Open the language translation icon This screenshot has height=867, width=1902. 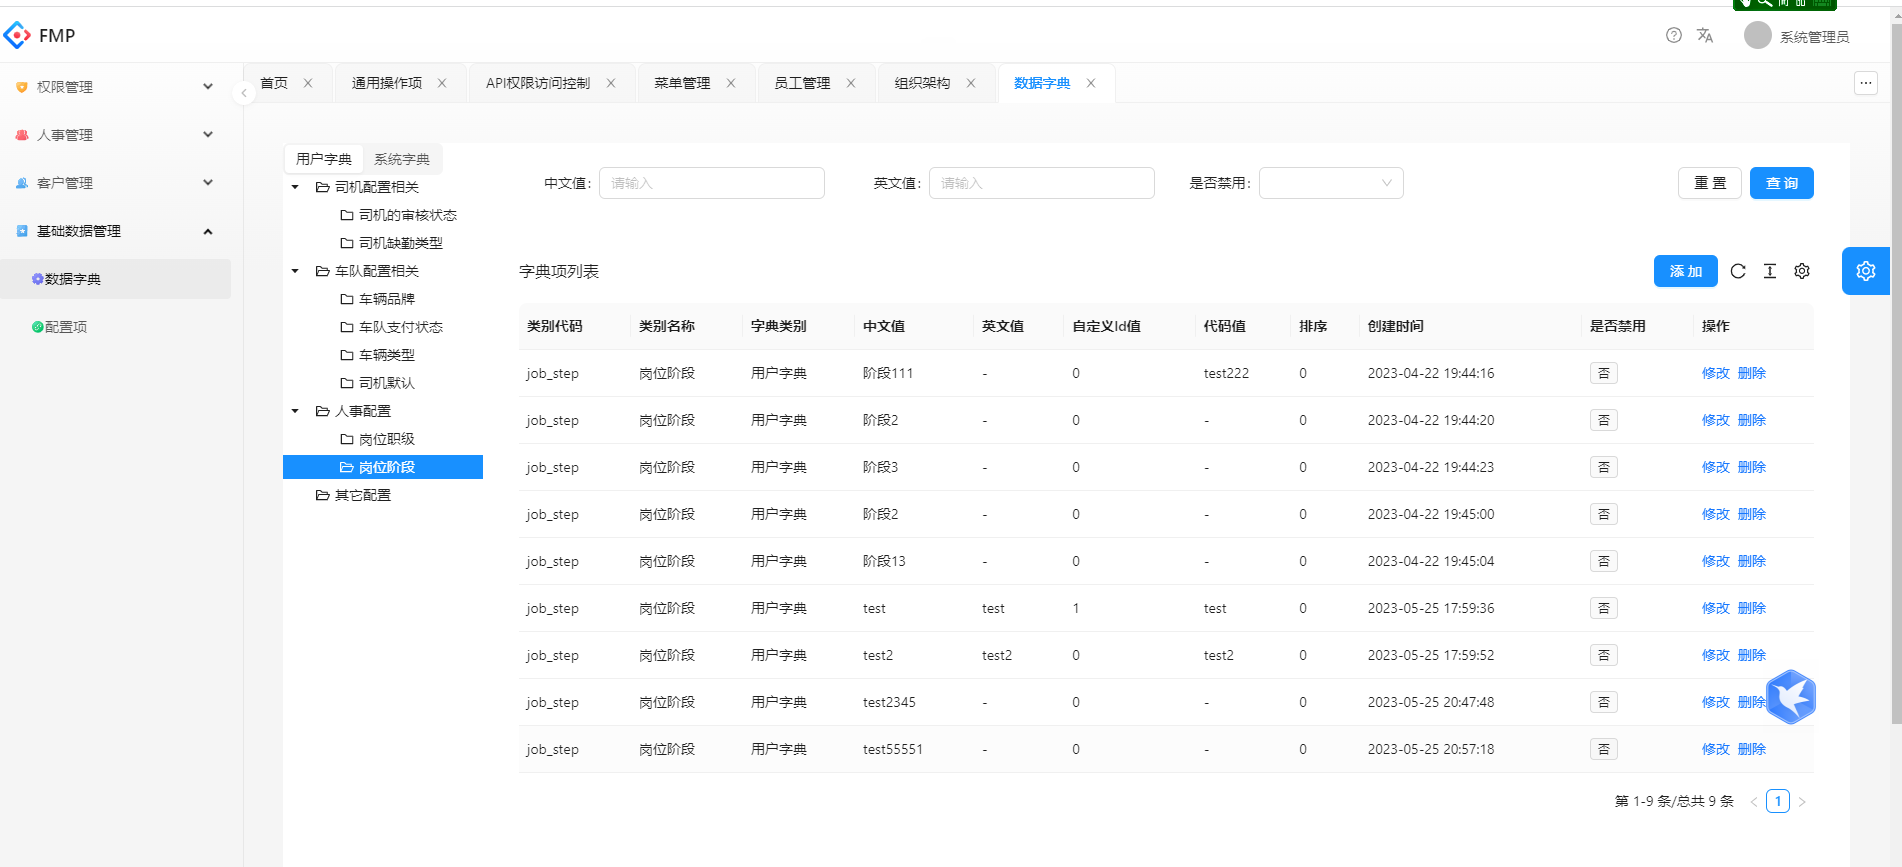(1705, 35)
